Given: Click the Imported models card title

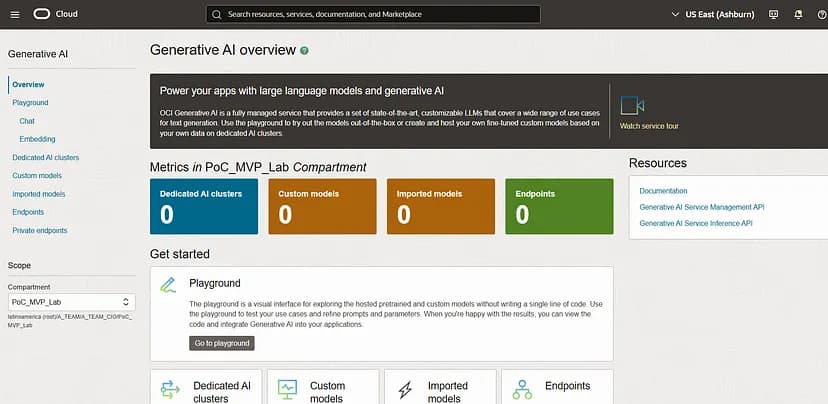Looking at the screenshot, I should tap(448, 392).
